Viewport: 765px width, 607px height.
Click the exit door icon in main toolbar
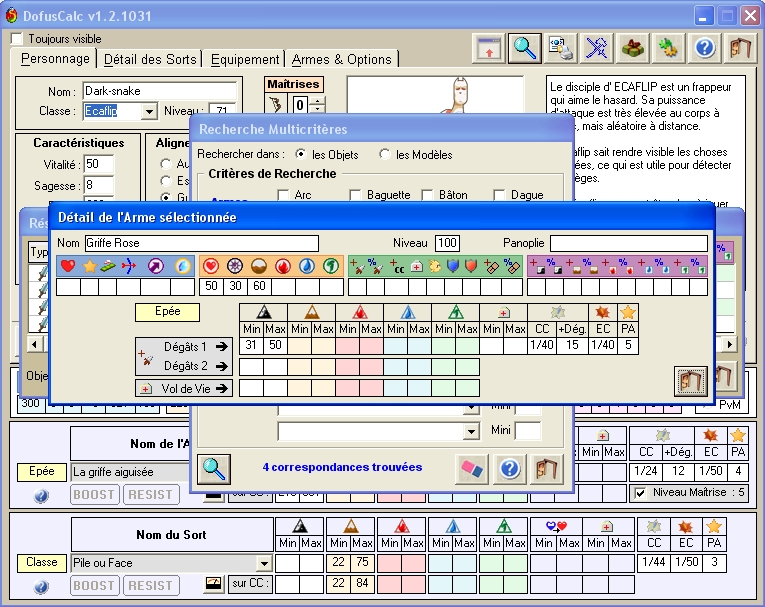pos(741,48)
